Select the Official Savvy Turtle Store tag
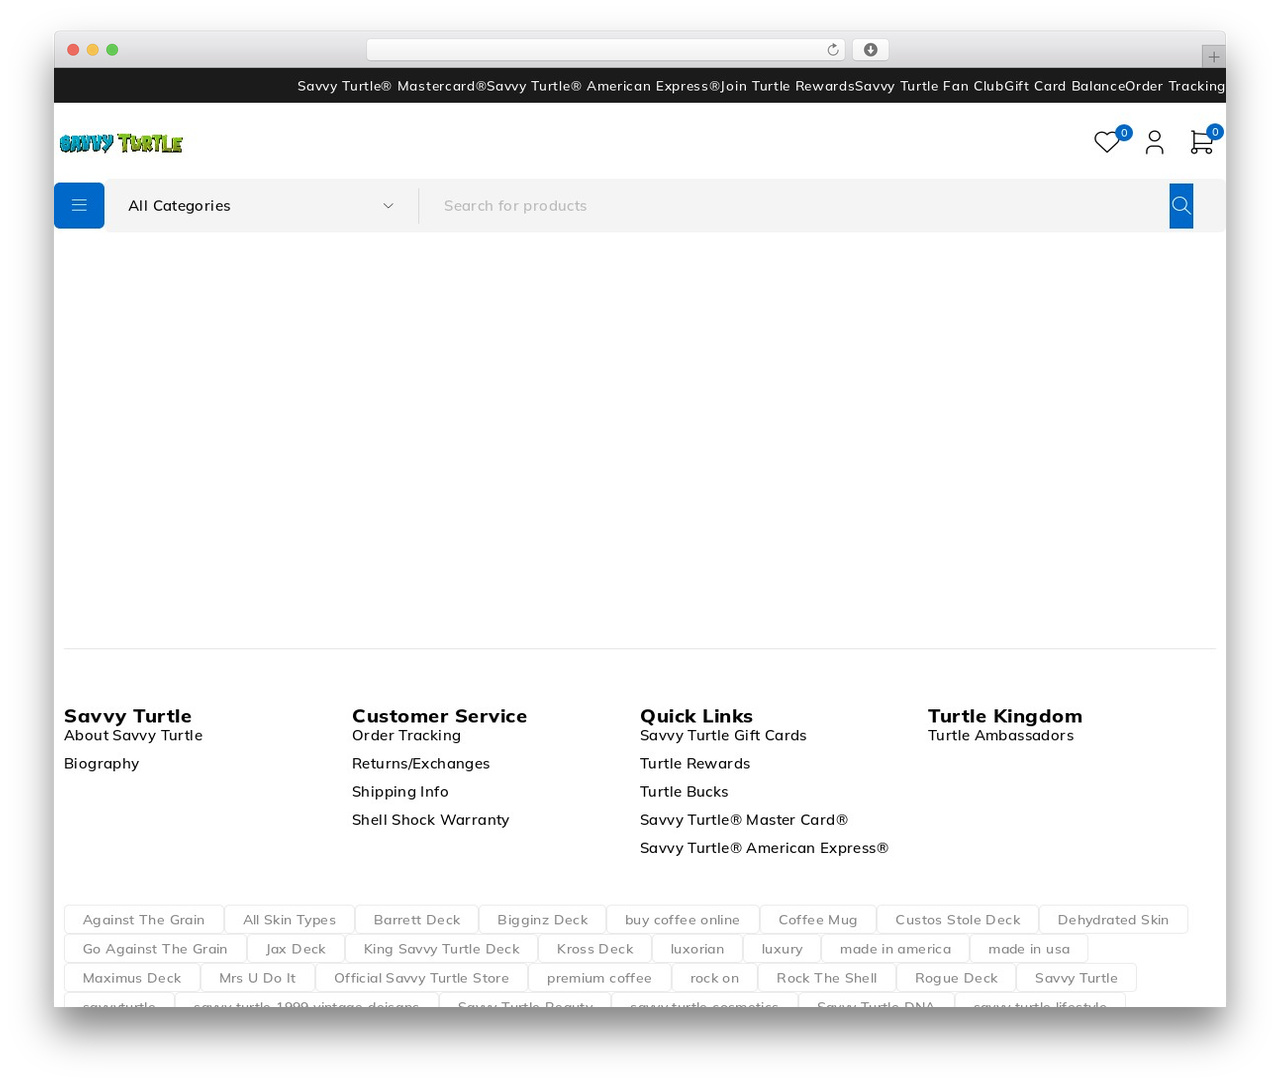Image resolution: width=1280 pixels, height=1084 pixels. (x=421, y=978)
